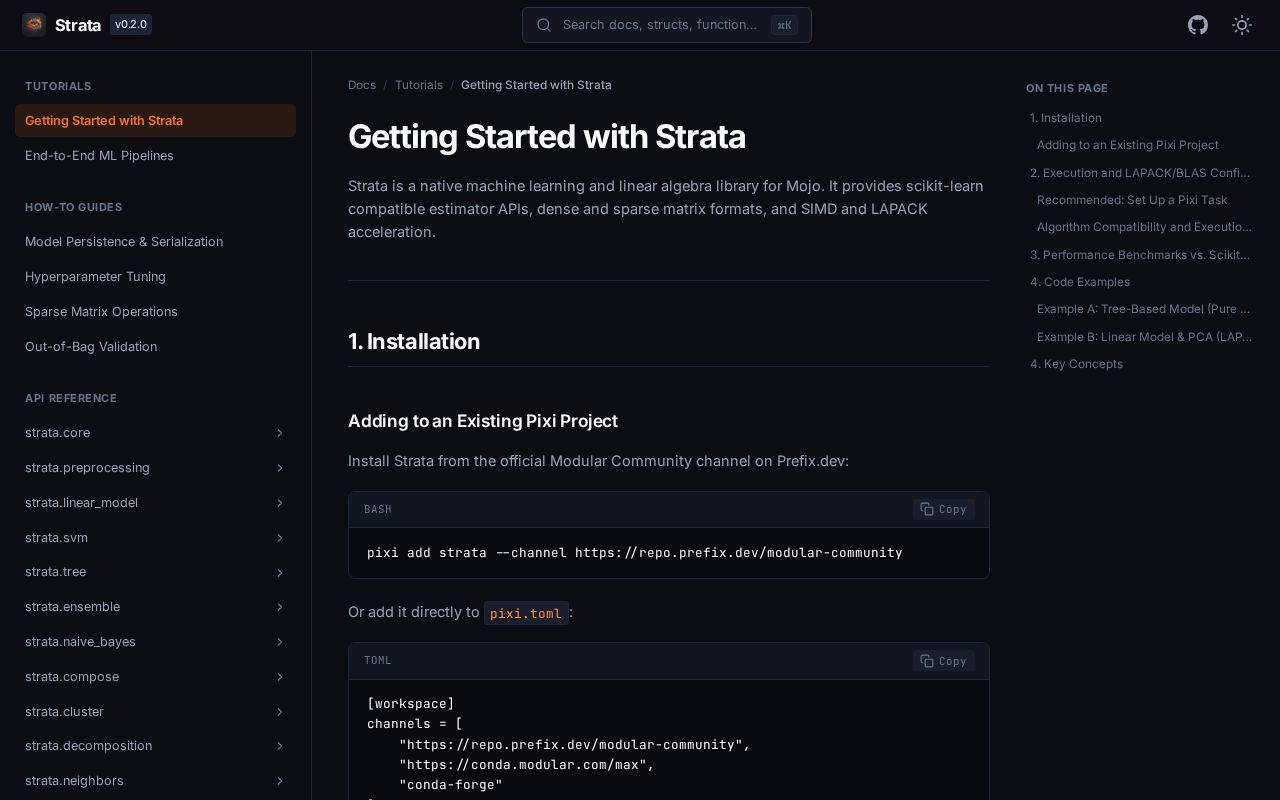Click the search magnifier icon

[x=544, y=25]
